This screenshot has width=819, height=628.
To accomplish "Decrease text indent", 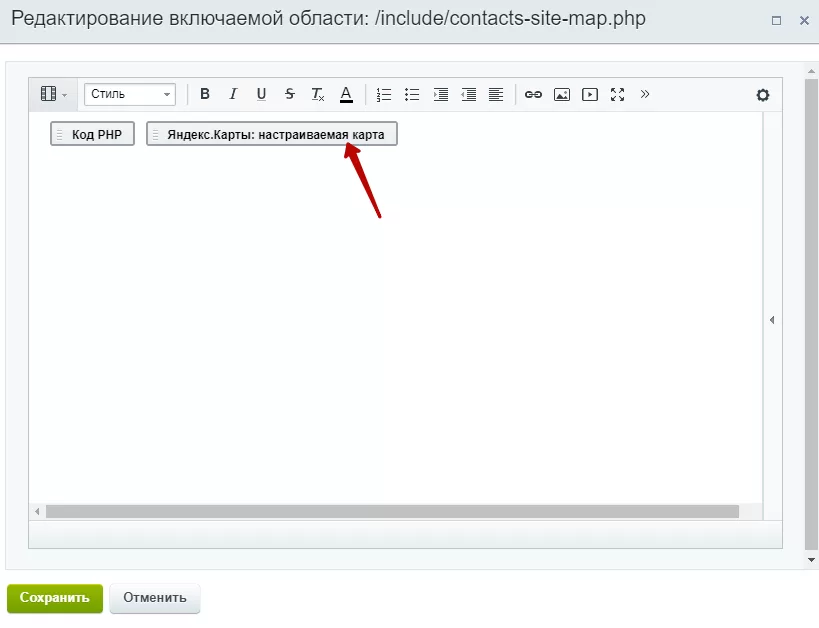I will pos(469,94).
